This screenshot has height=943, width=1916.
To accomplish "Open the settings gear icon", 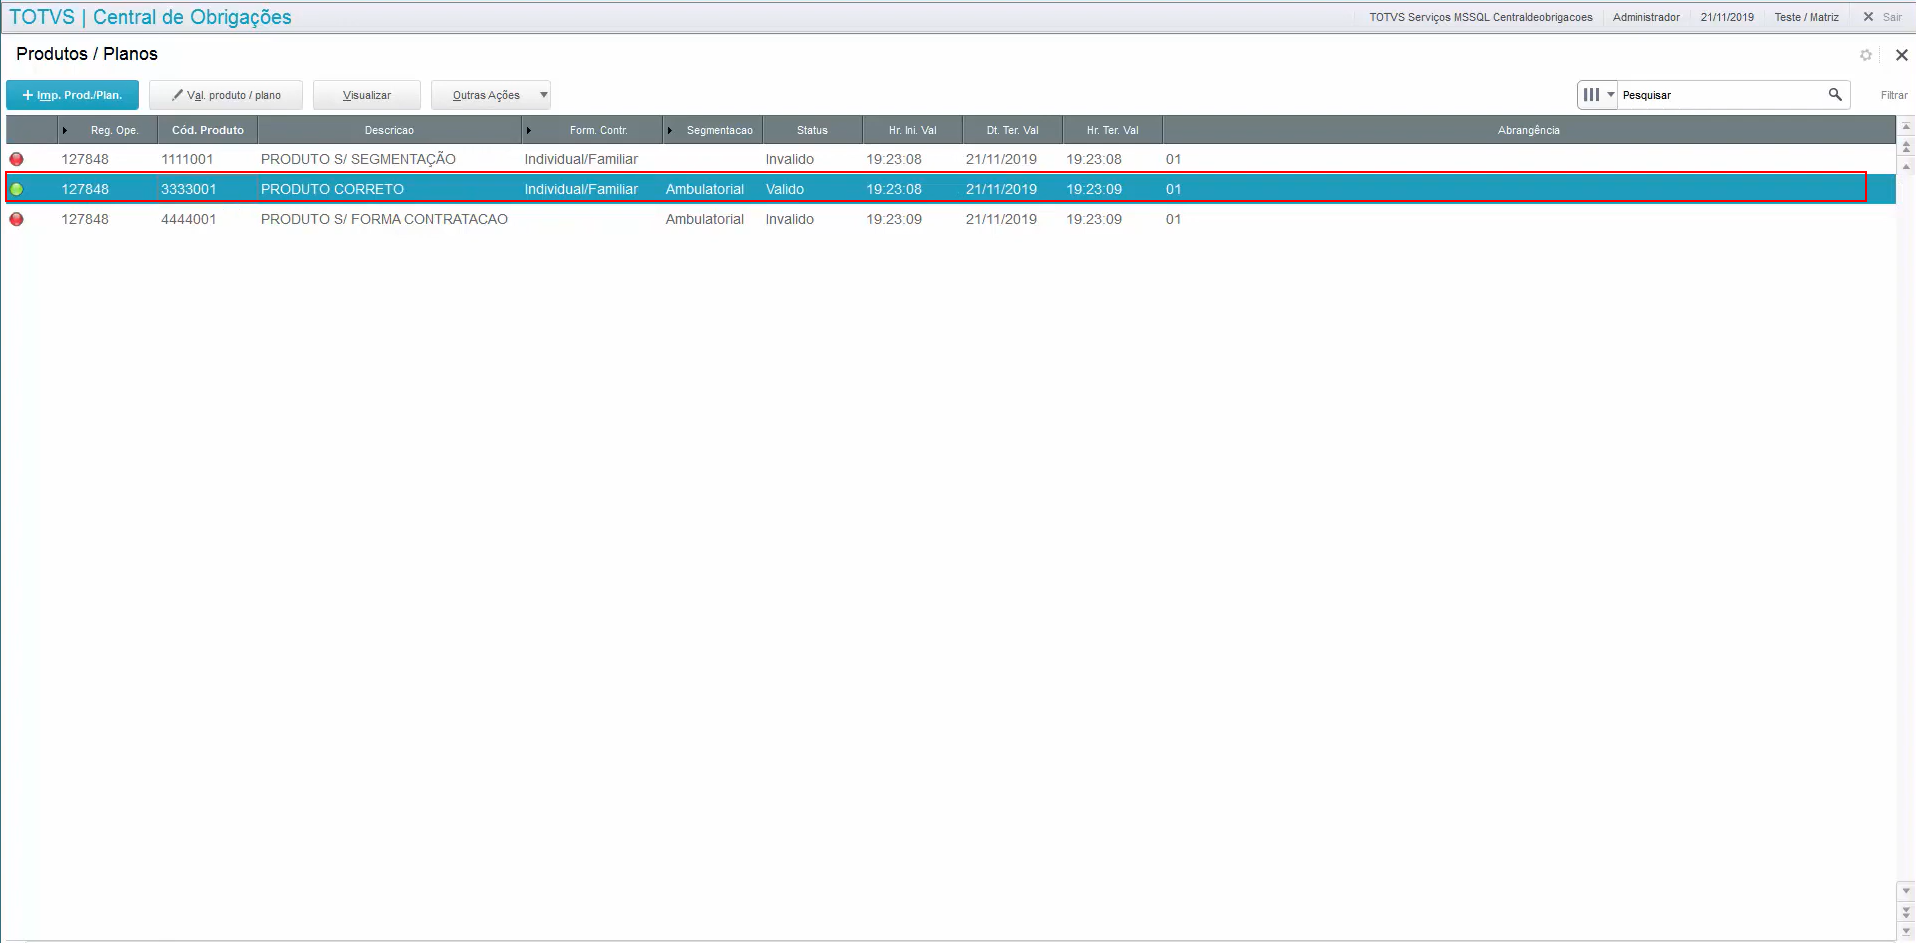I will pyautogui.click(x=1866, y=55).
